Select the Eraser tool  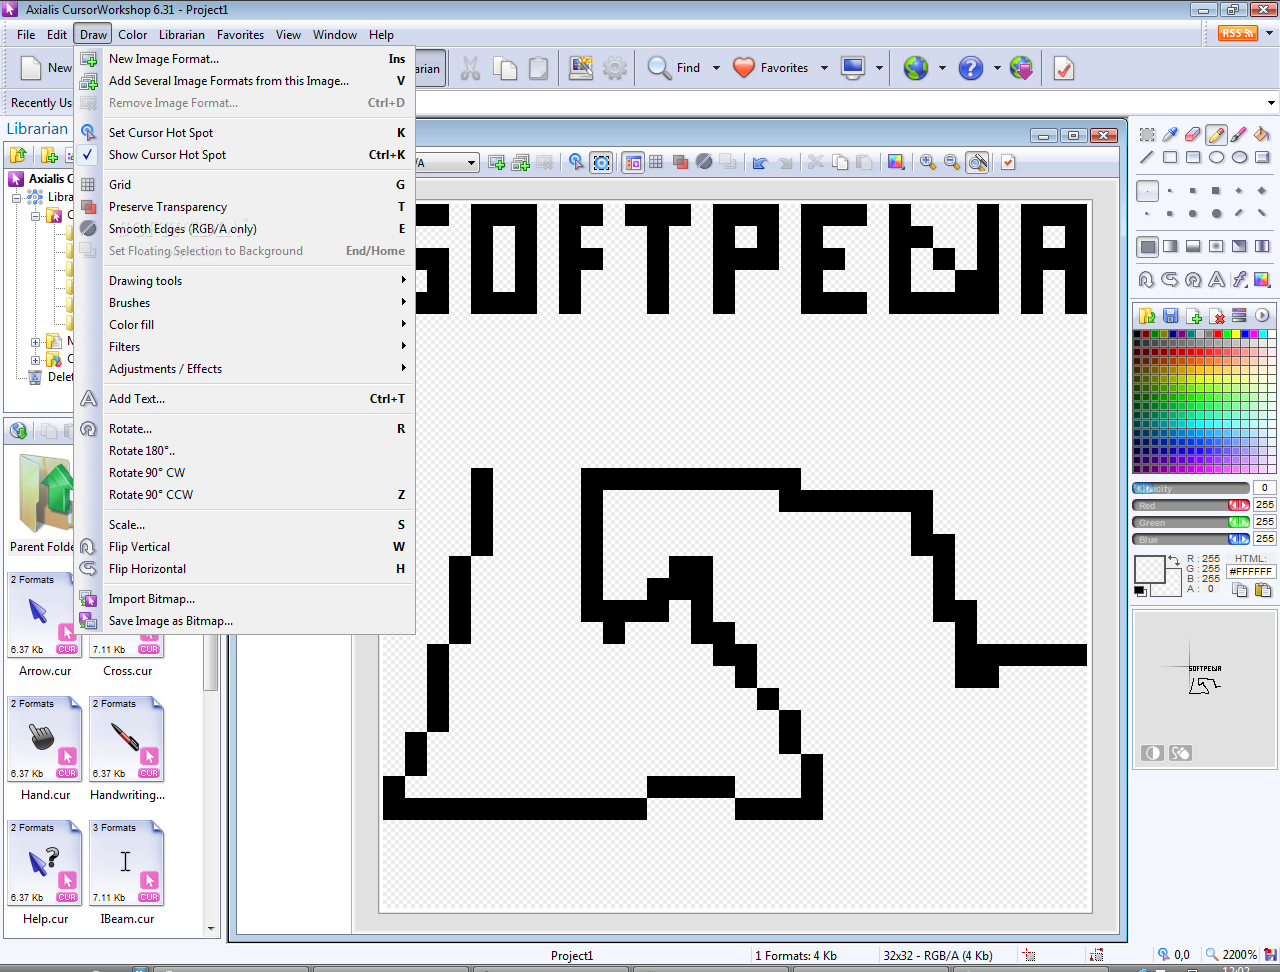(1193, 135)
